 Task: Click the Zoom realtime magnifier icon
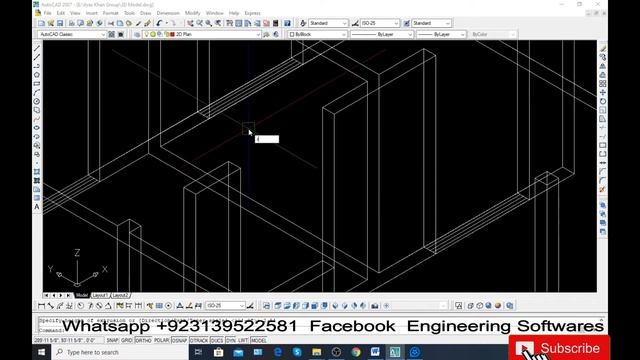200,23
